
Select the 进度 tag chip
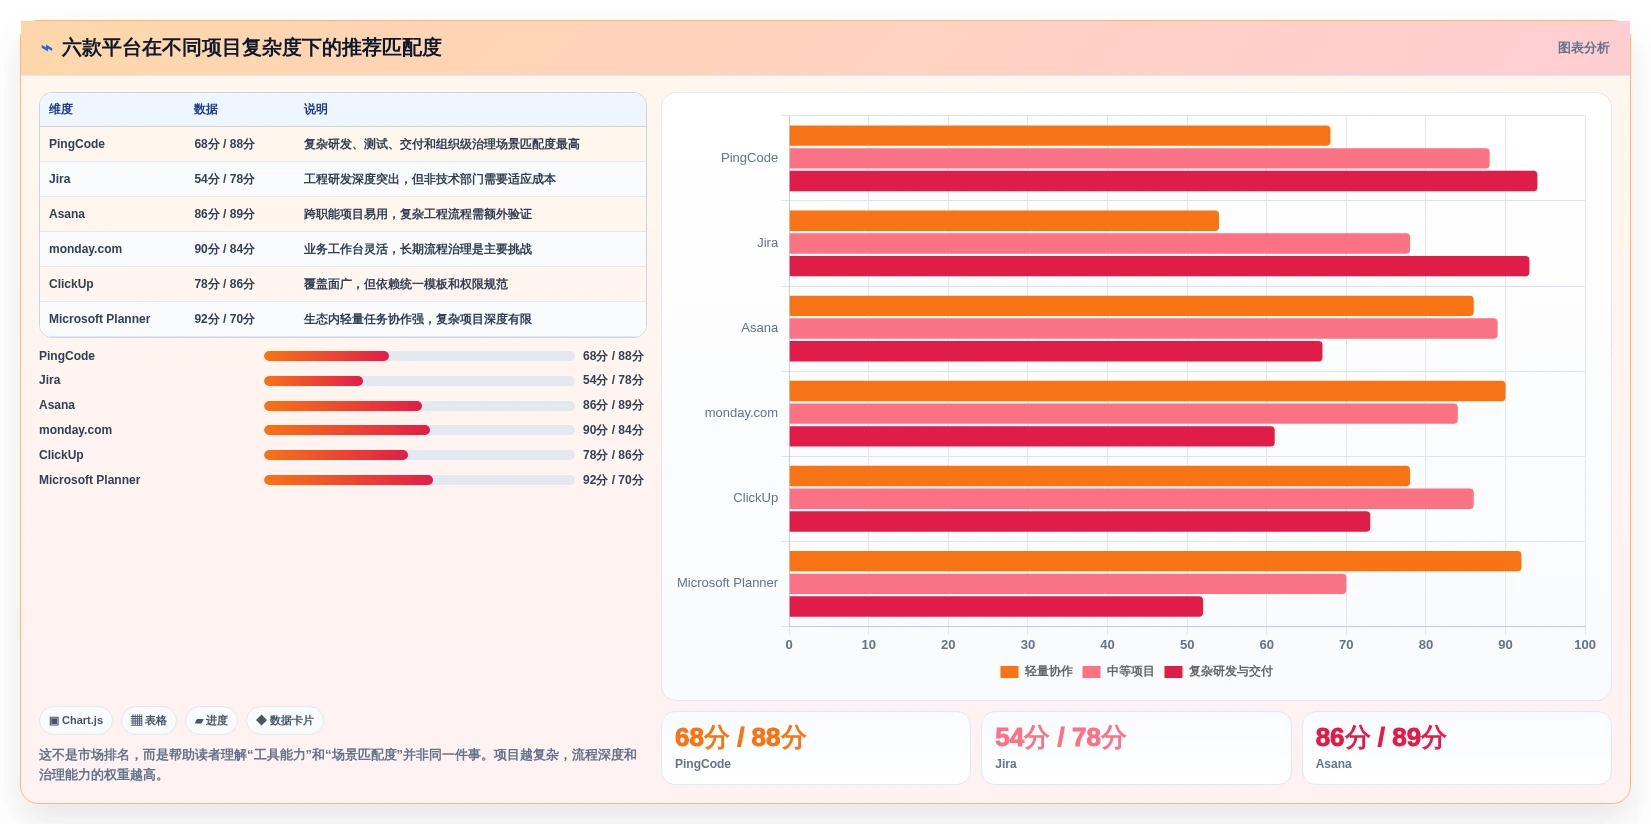(x=211, y=720)
